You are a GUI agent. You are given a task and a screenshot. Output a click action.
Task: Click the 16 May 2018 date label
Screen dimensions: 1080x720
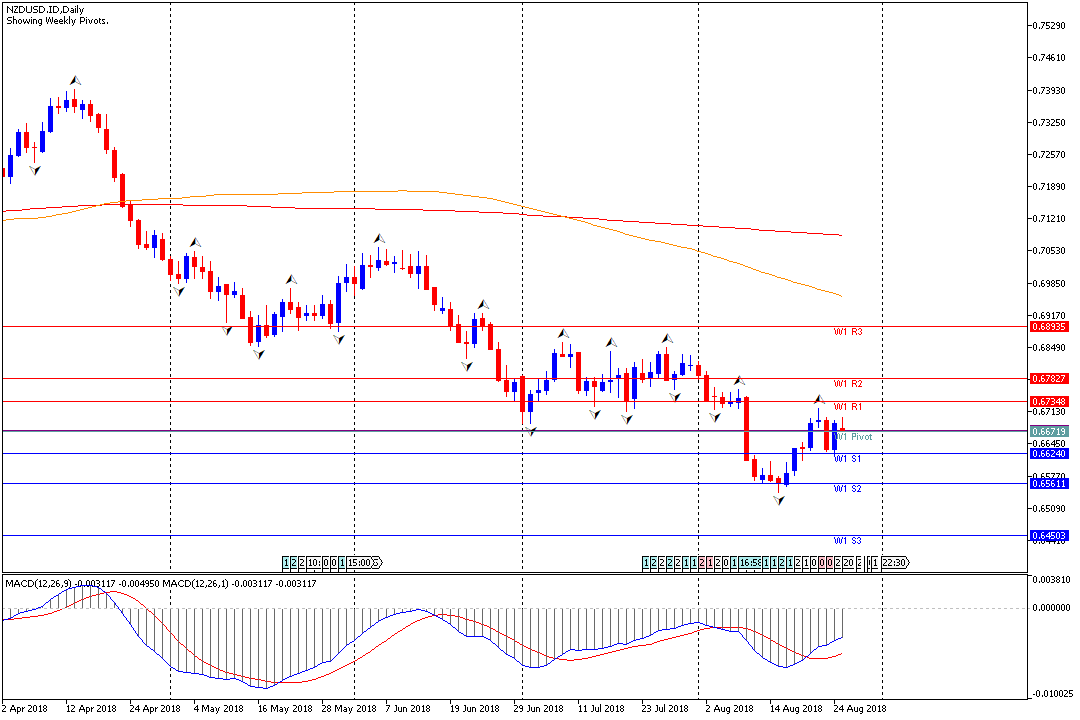click(x=284, y=708)
